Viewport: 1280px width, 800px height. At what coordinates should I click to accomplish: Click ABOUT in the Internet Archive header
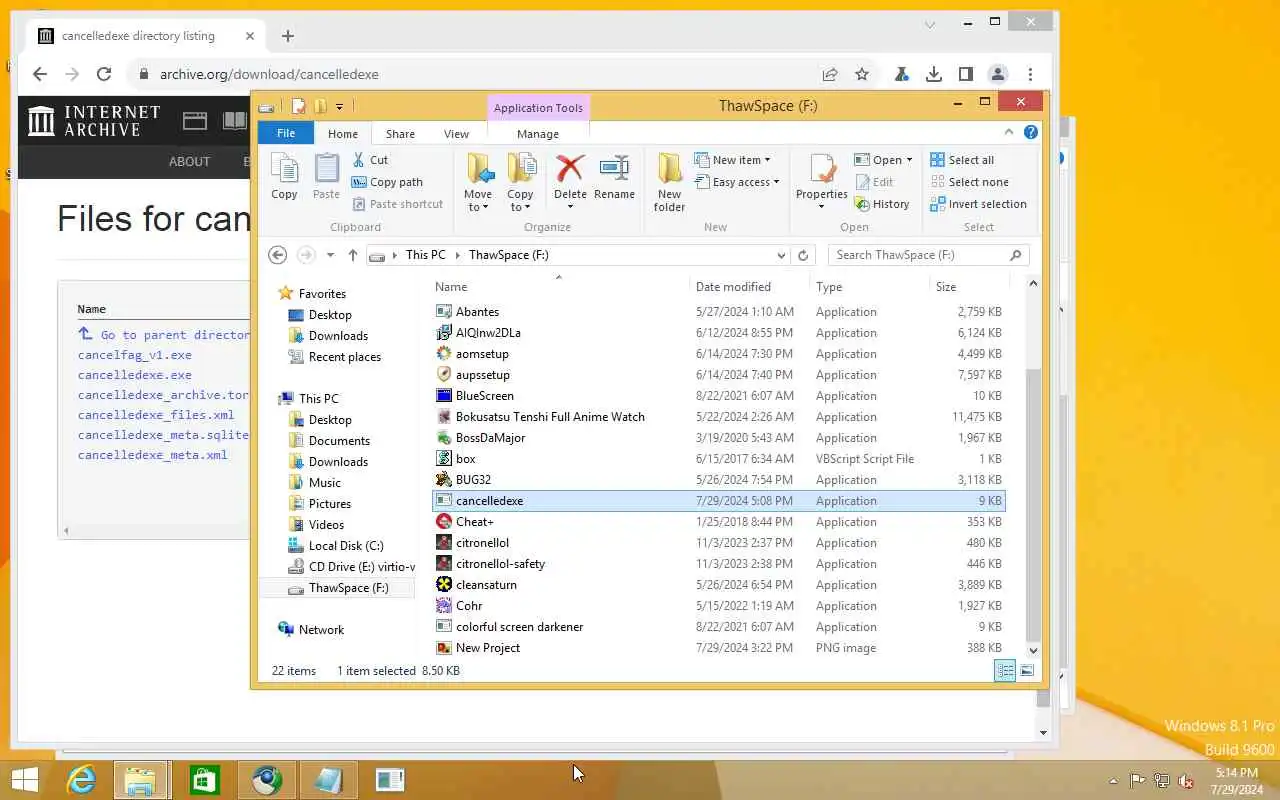click(189, 161)
